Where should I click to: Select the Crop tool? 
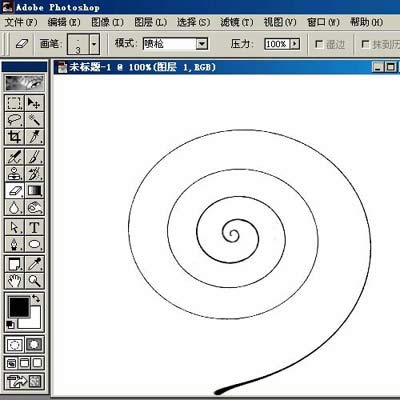coord(14,137)
